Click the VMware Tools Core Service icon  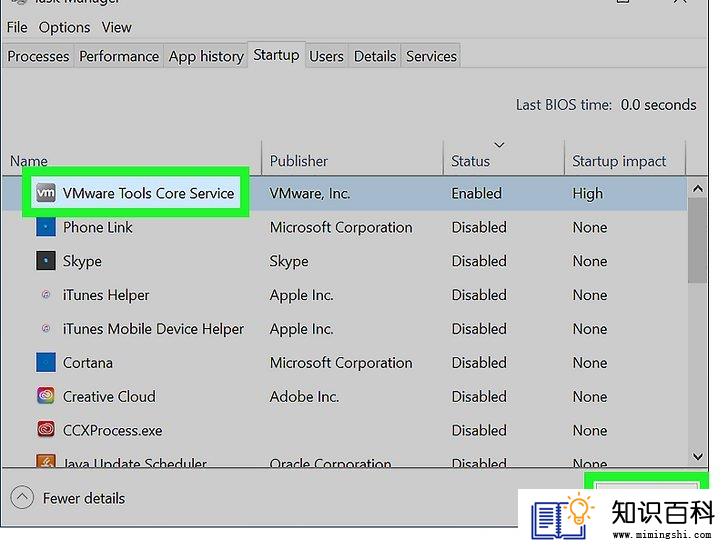(46, 193)
